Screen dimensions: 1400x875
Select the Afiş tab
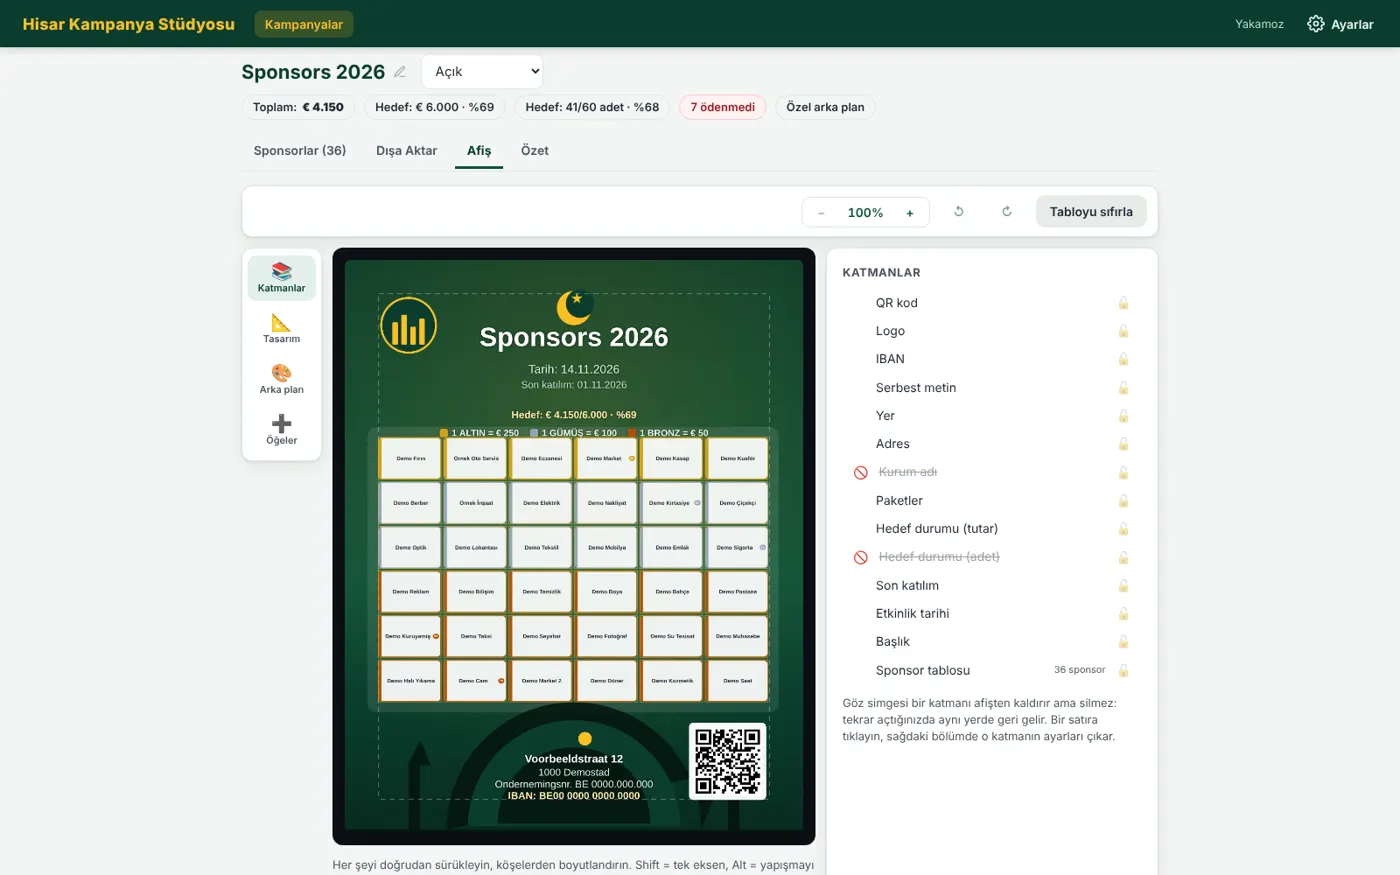pos(479,150)
